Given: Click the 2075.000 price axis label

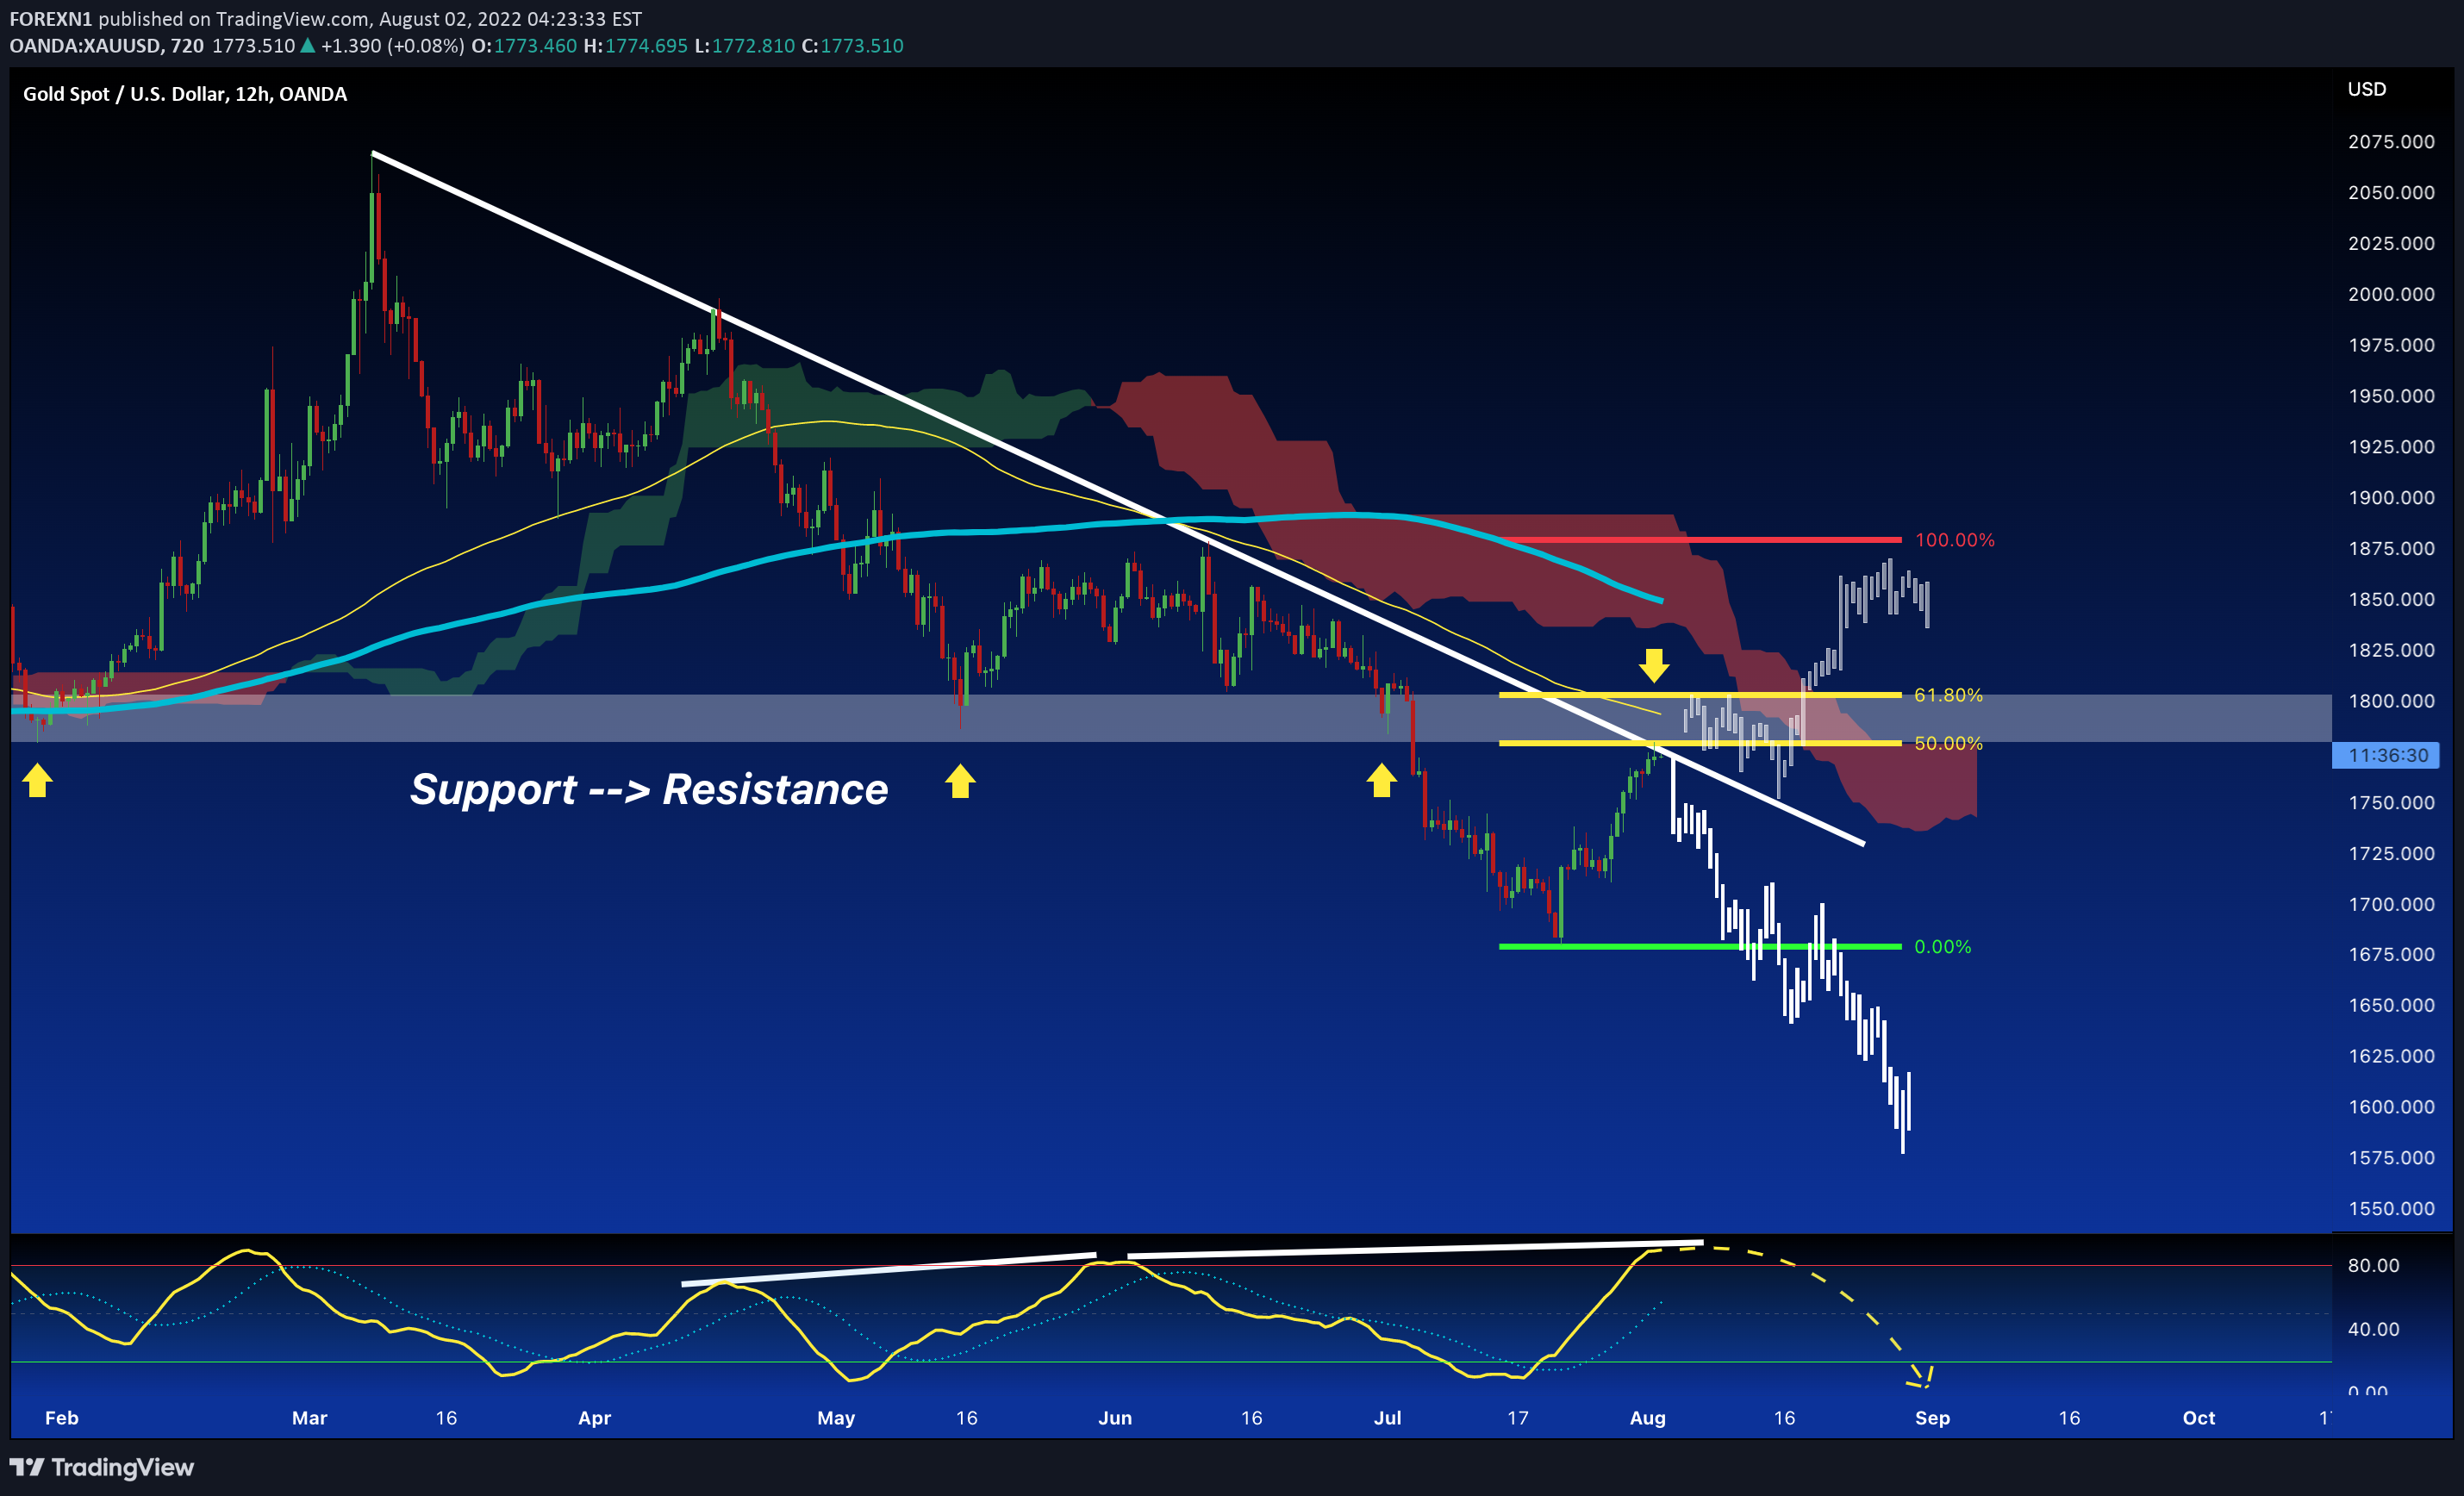Looking at the screenshot, I should coord(2391,142).
